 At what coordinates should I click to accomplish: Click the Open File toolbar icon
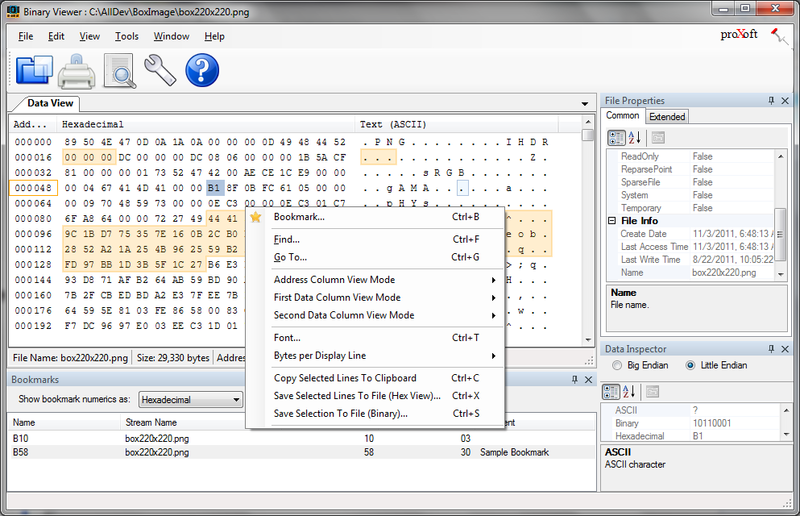[x=34, y=70]
